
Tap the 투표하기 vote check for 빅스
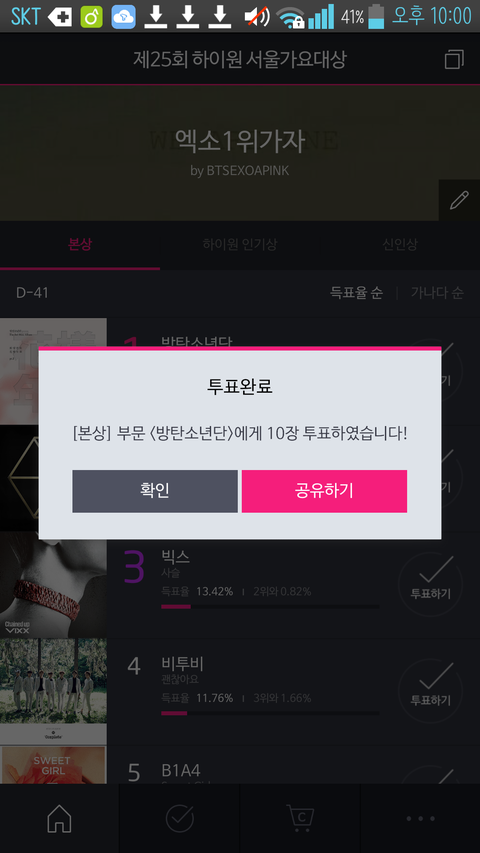click(x=430, y=584)
